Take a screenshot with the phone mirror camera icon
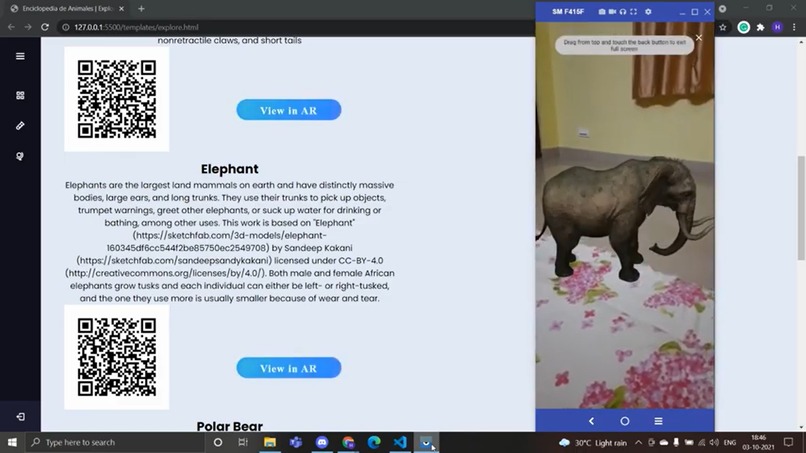 pyautogui.click(x=602, y=11)
